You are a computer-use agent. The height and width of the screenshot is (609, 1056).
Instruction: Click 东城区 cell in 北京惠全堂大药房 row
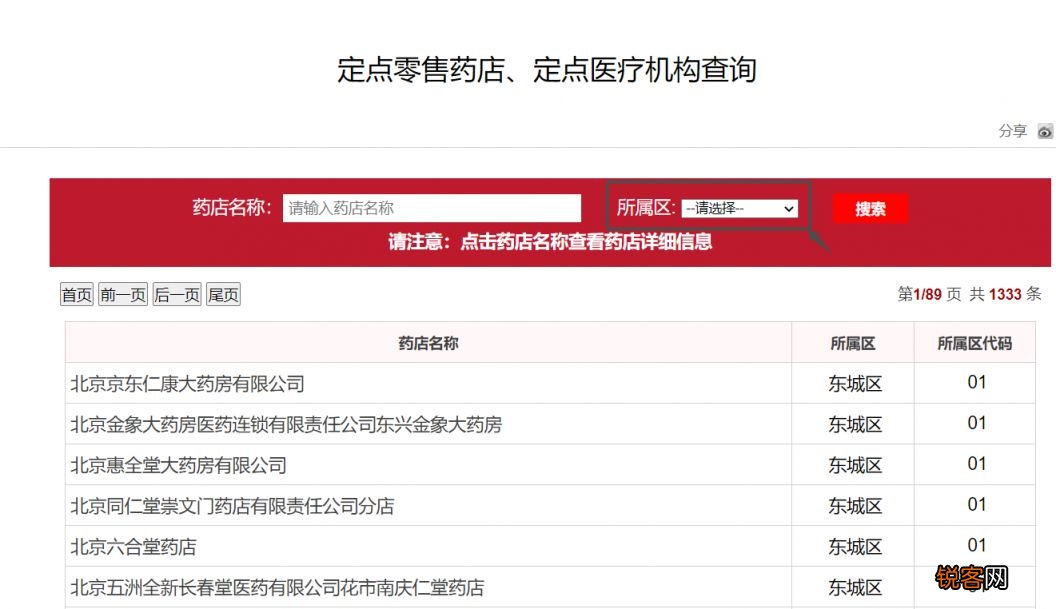tap(855, 466)
